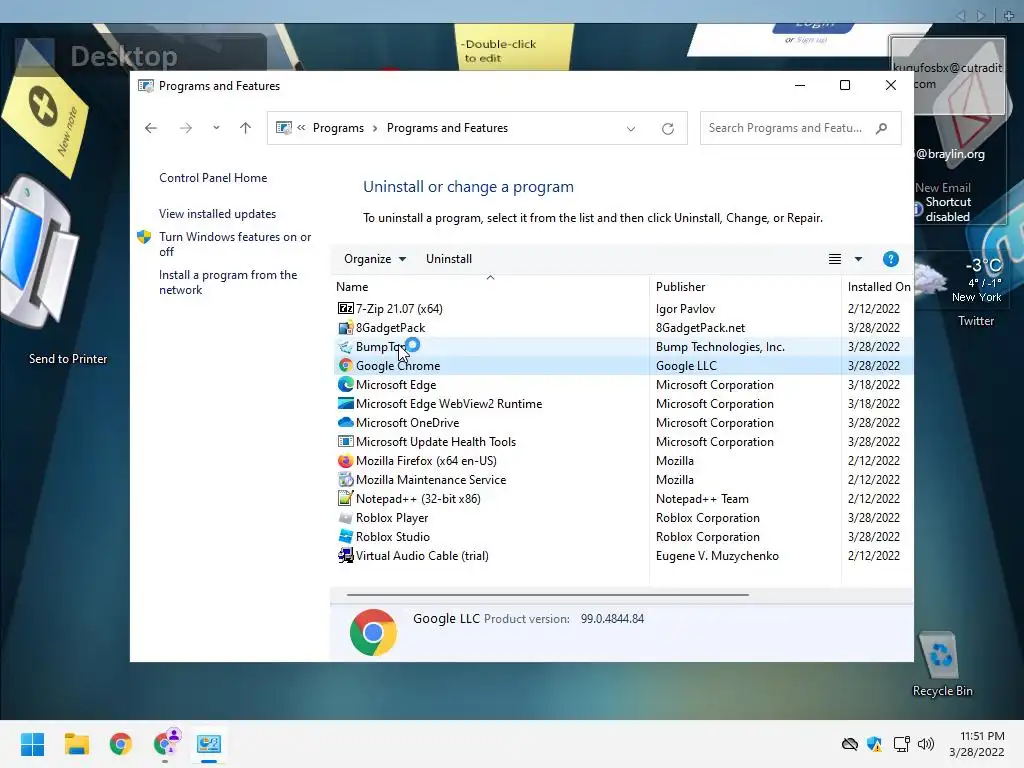Expand the address bar history dropdown
Screen dimensions: 1024x768
tap(631, 129)
